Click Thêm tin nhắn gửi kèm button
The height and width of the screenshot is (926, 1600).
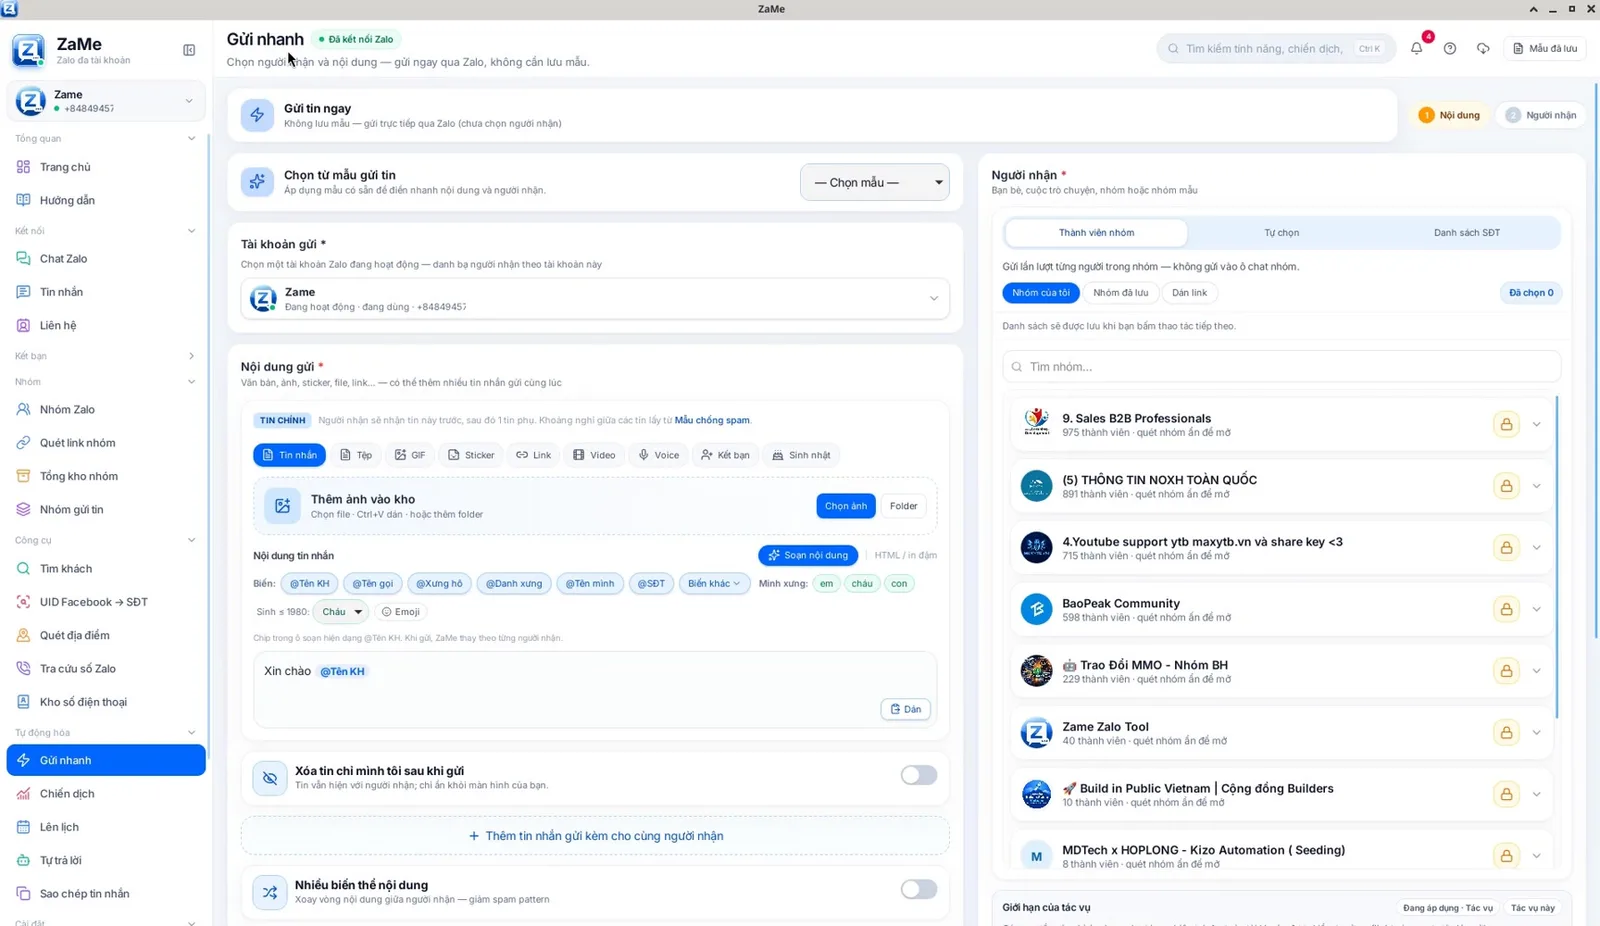595,836
